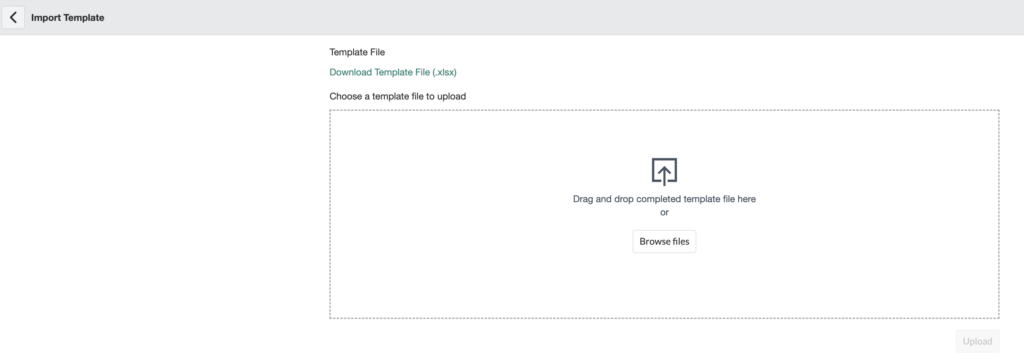Click the word 'Import' in the page title

[x=45, y=18]
